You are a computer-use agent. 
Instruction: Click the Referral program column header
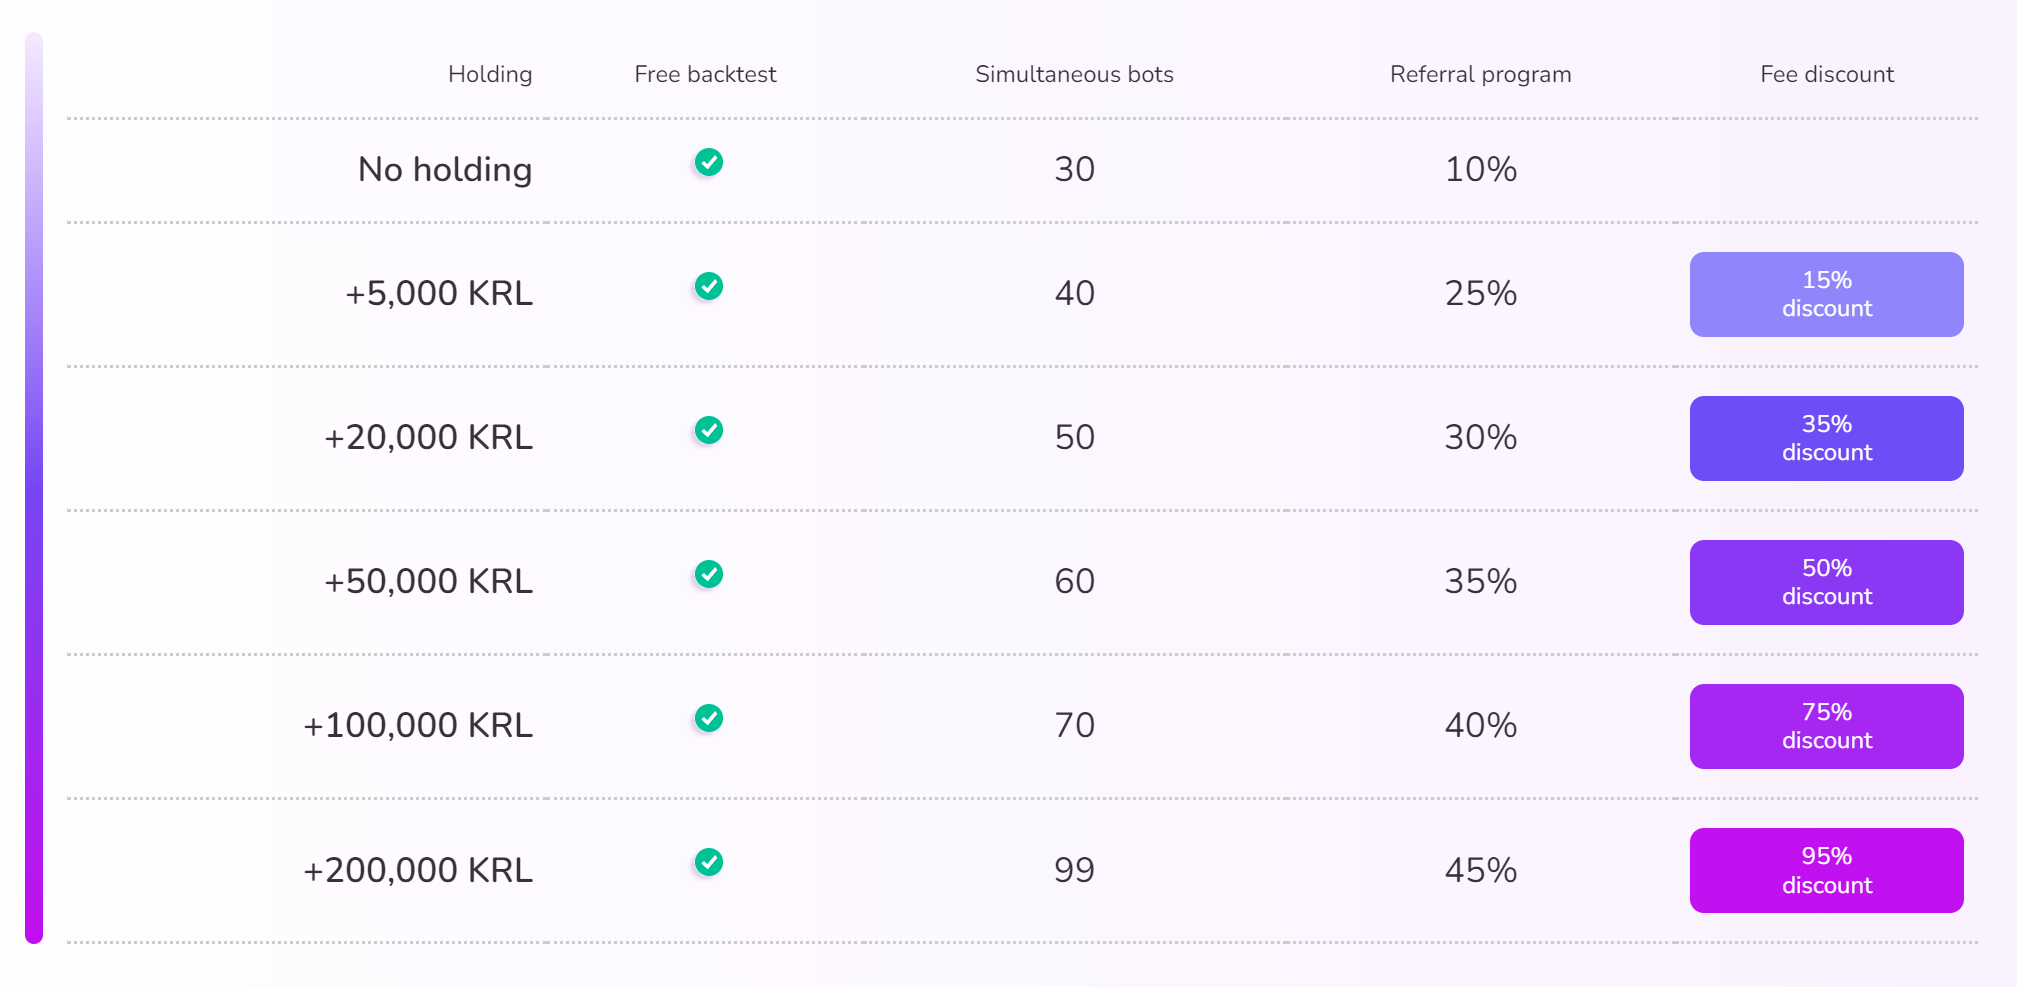pos(1480,74)
